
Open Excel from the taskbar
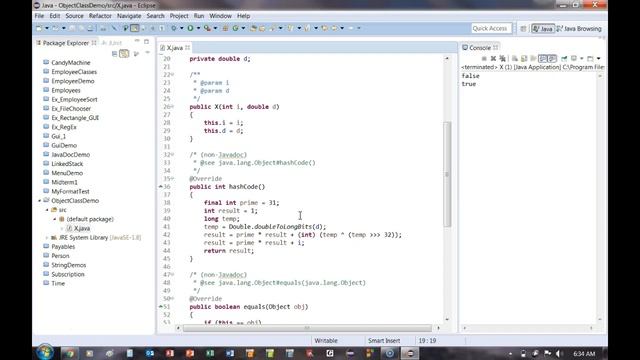pyautogui.click(x=210, y=353)
